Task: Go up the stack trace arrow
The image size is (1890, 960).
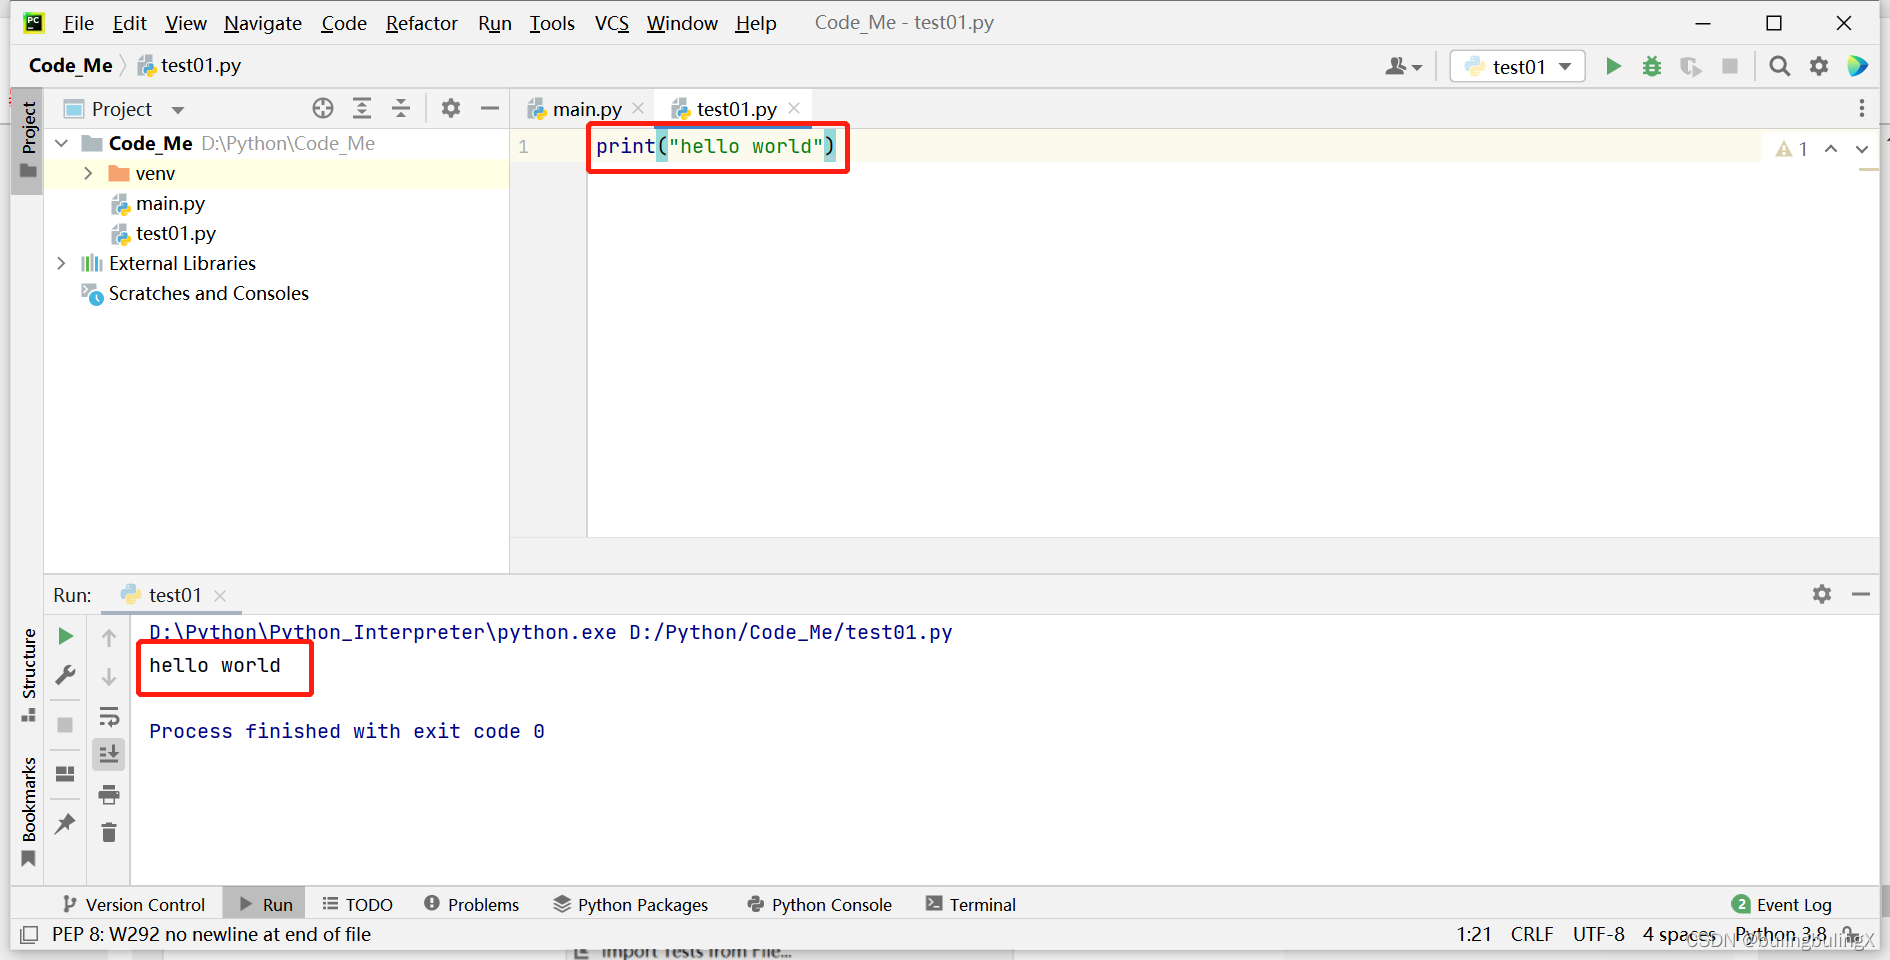Action: 109,637
